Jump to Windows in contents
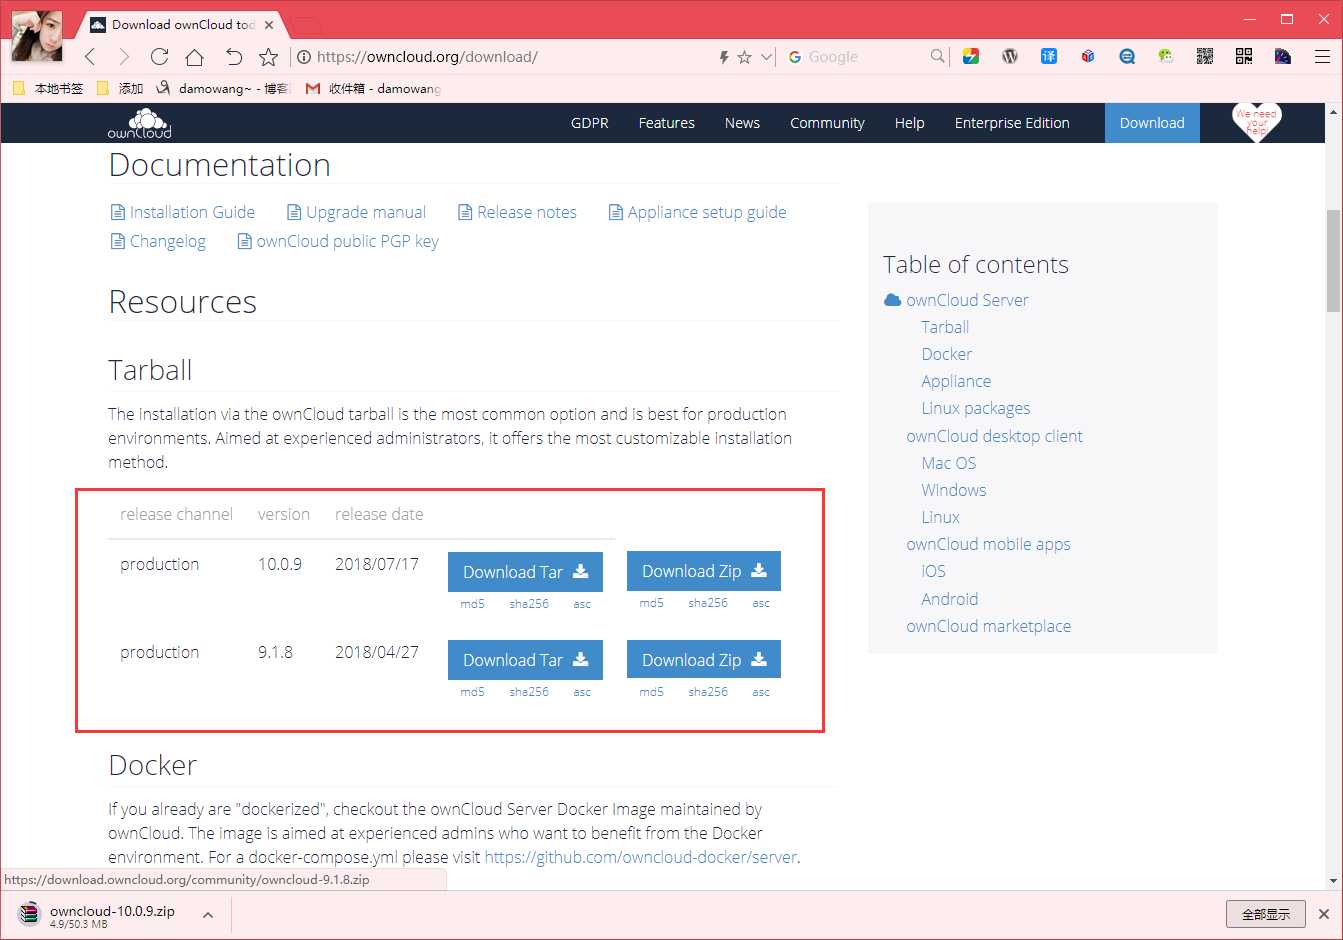Viewport: 1343px width, 940px height. click(x=954, y=490)
